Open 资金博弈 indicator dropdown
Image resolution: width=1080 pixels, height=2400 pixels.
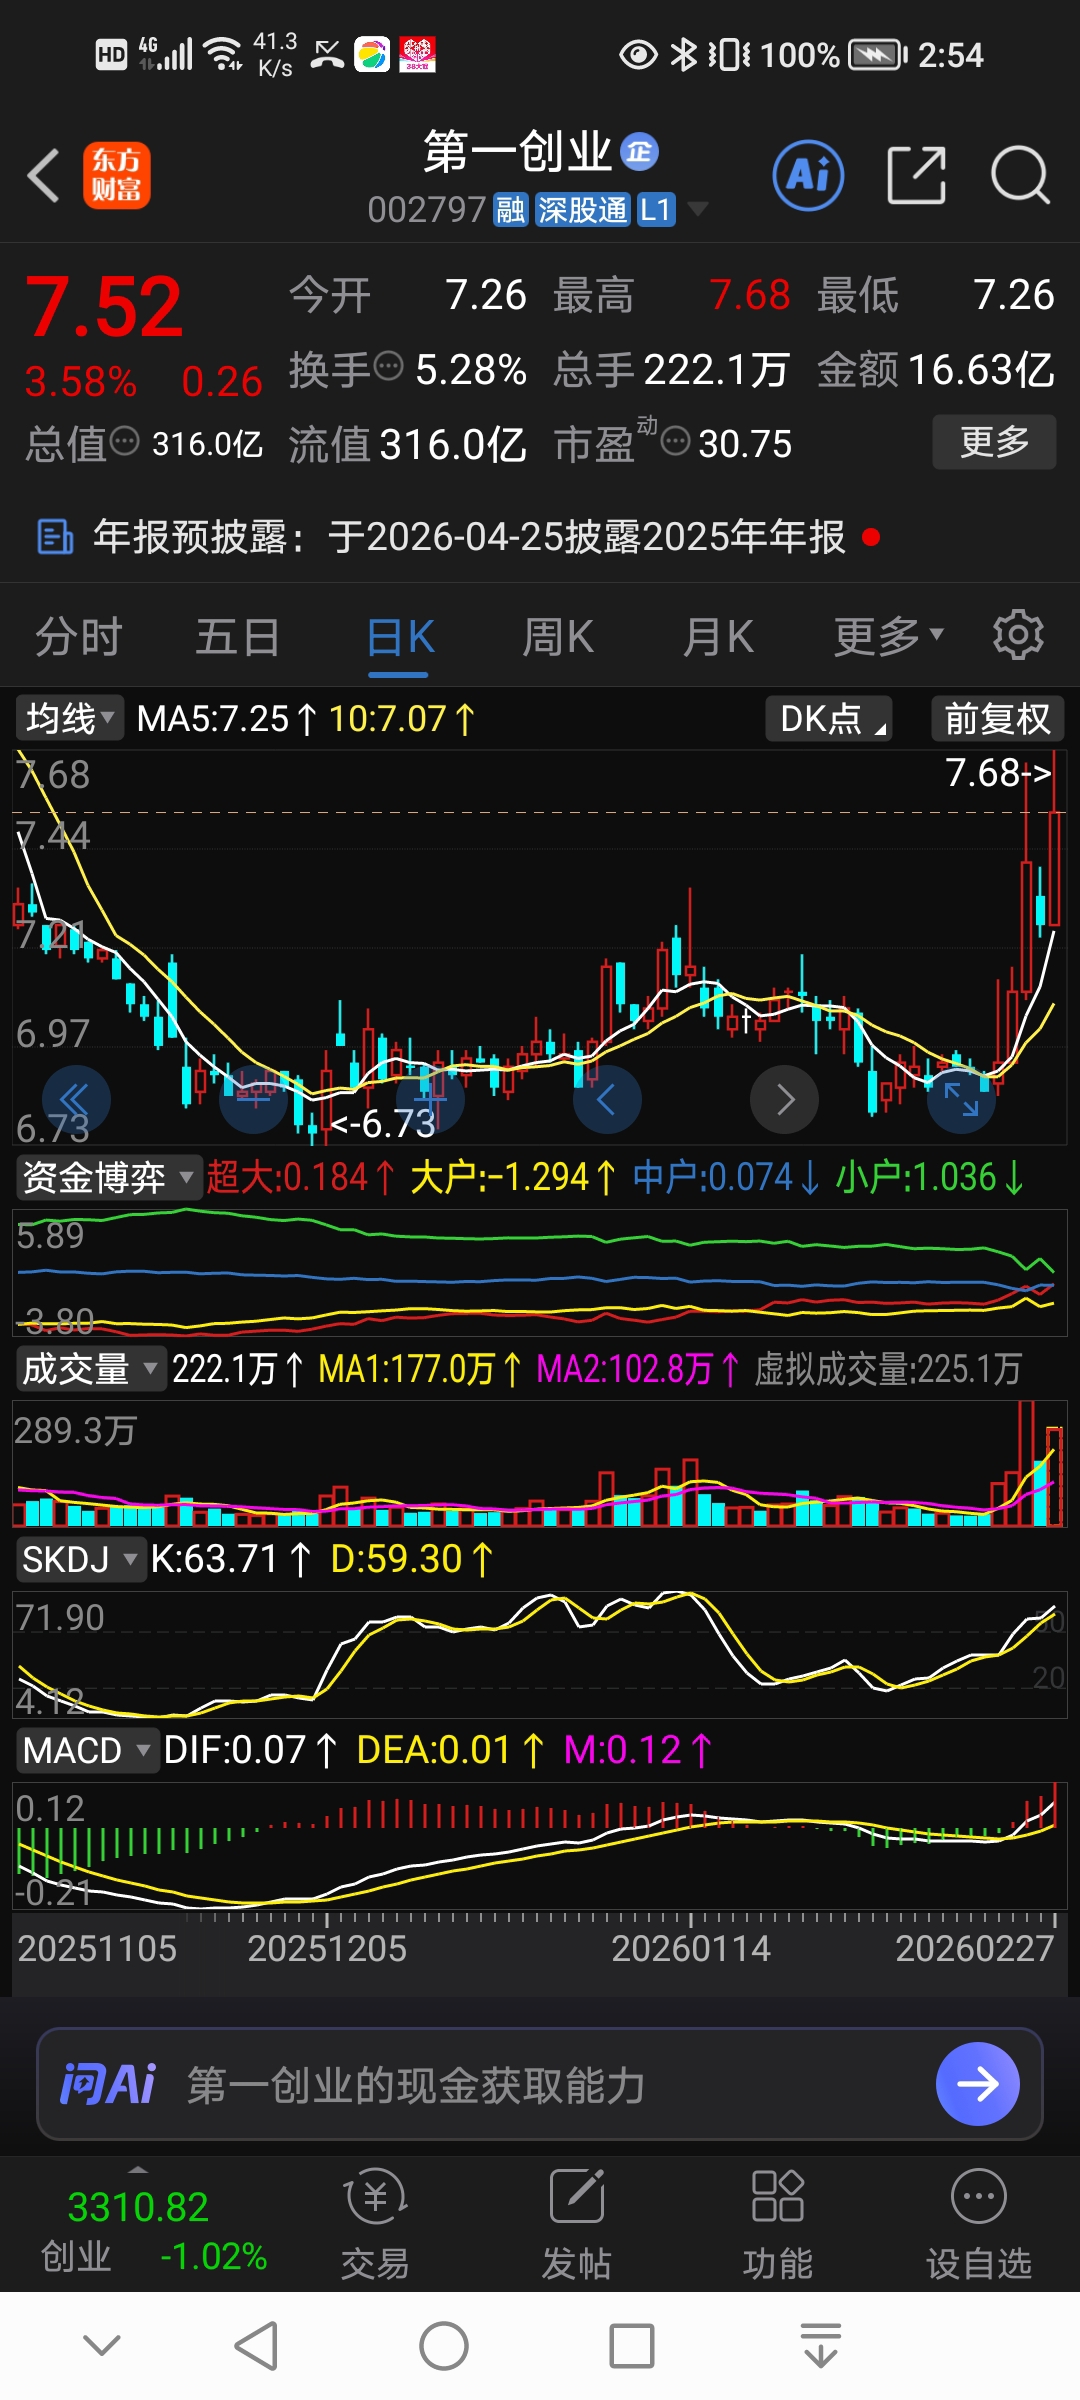(108, 1177)
